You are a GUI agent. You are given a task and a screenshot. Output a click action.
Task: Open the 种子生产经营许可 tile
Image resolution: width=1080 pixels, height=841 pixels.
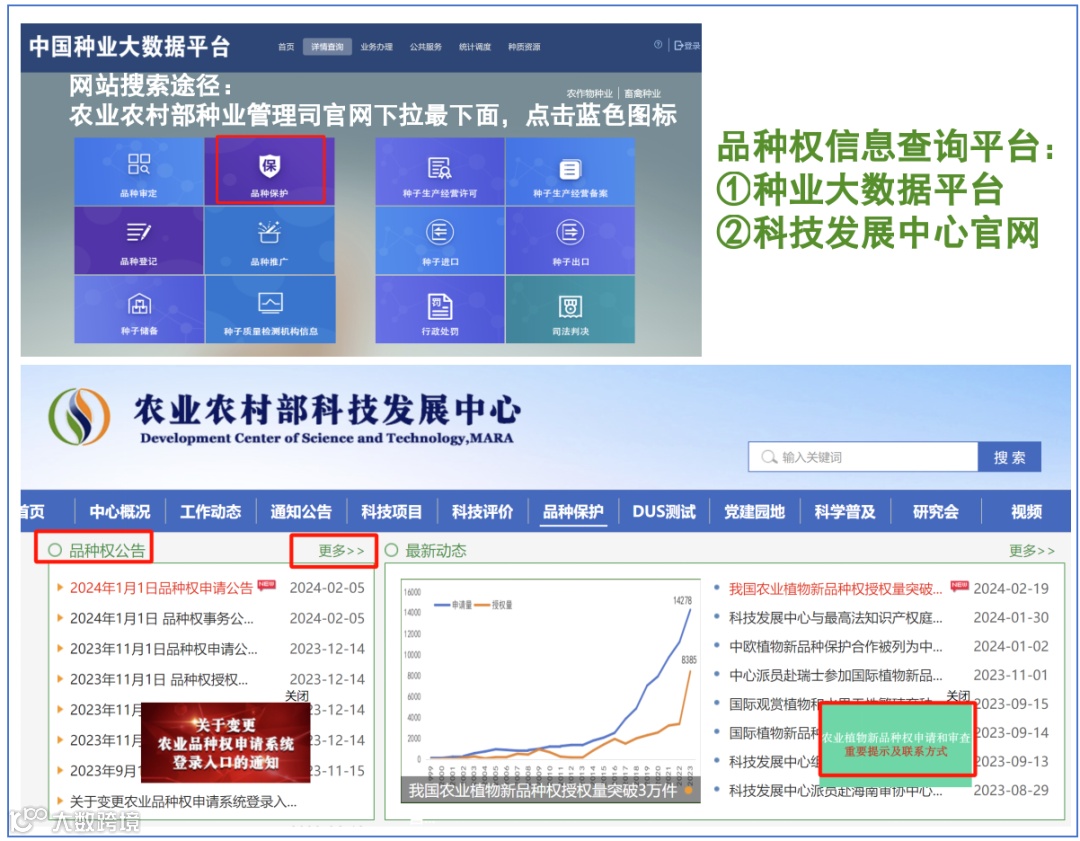coord(439,172)
